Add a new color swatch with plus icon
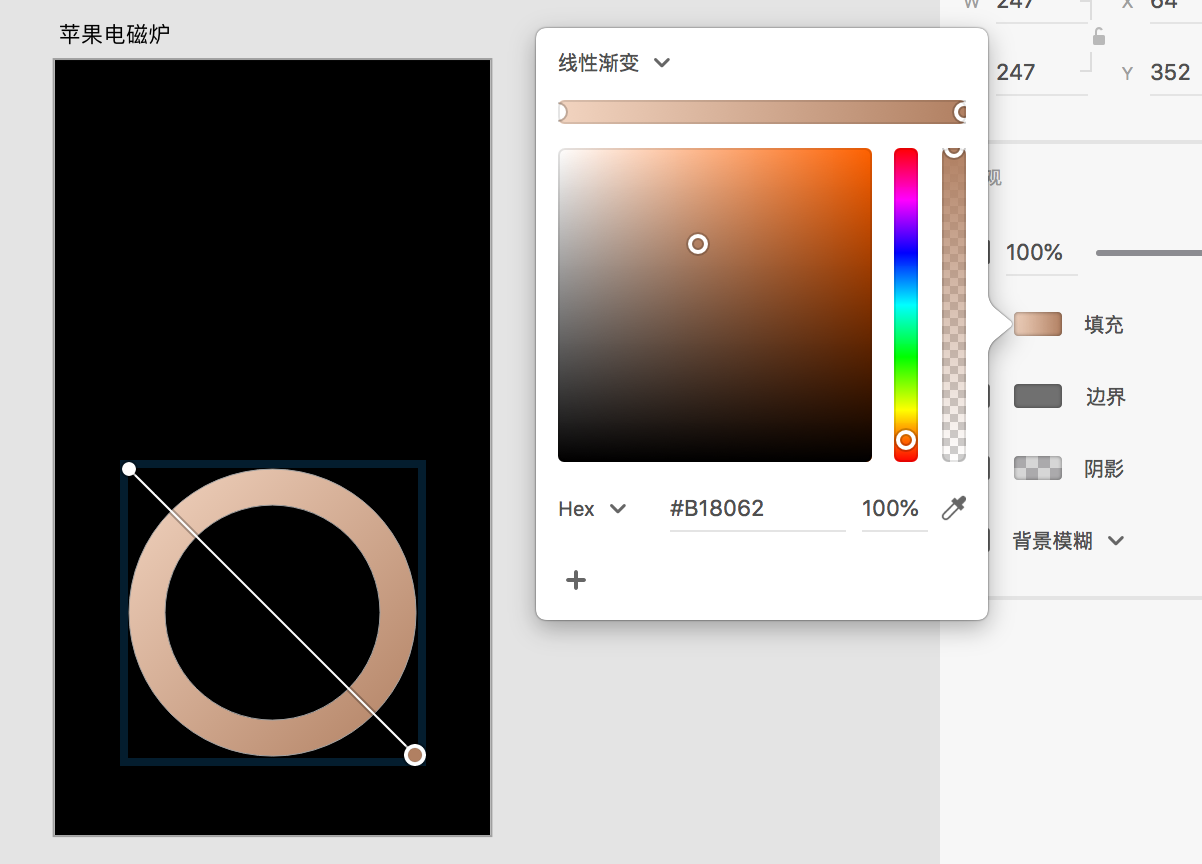1202x864 pixels. click(576, 580)
